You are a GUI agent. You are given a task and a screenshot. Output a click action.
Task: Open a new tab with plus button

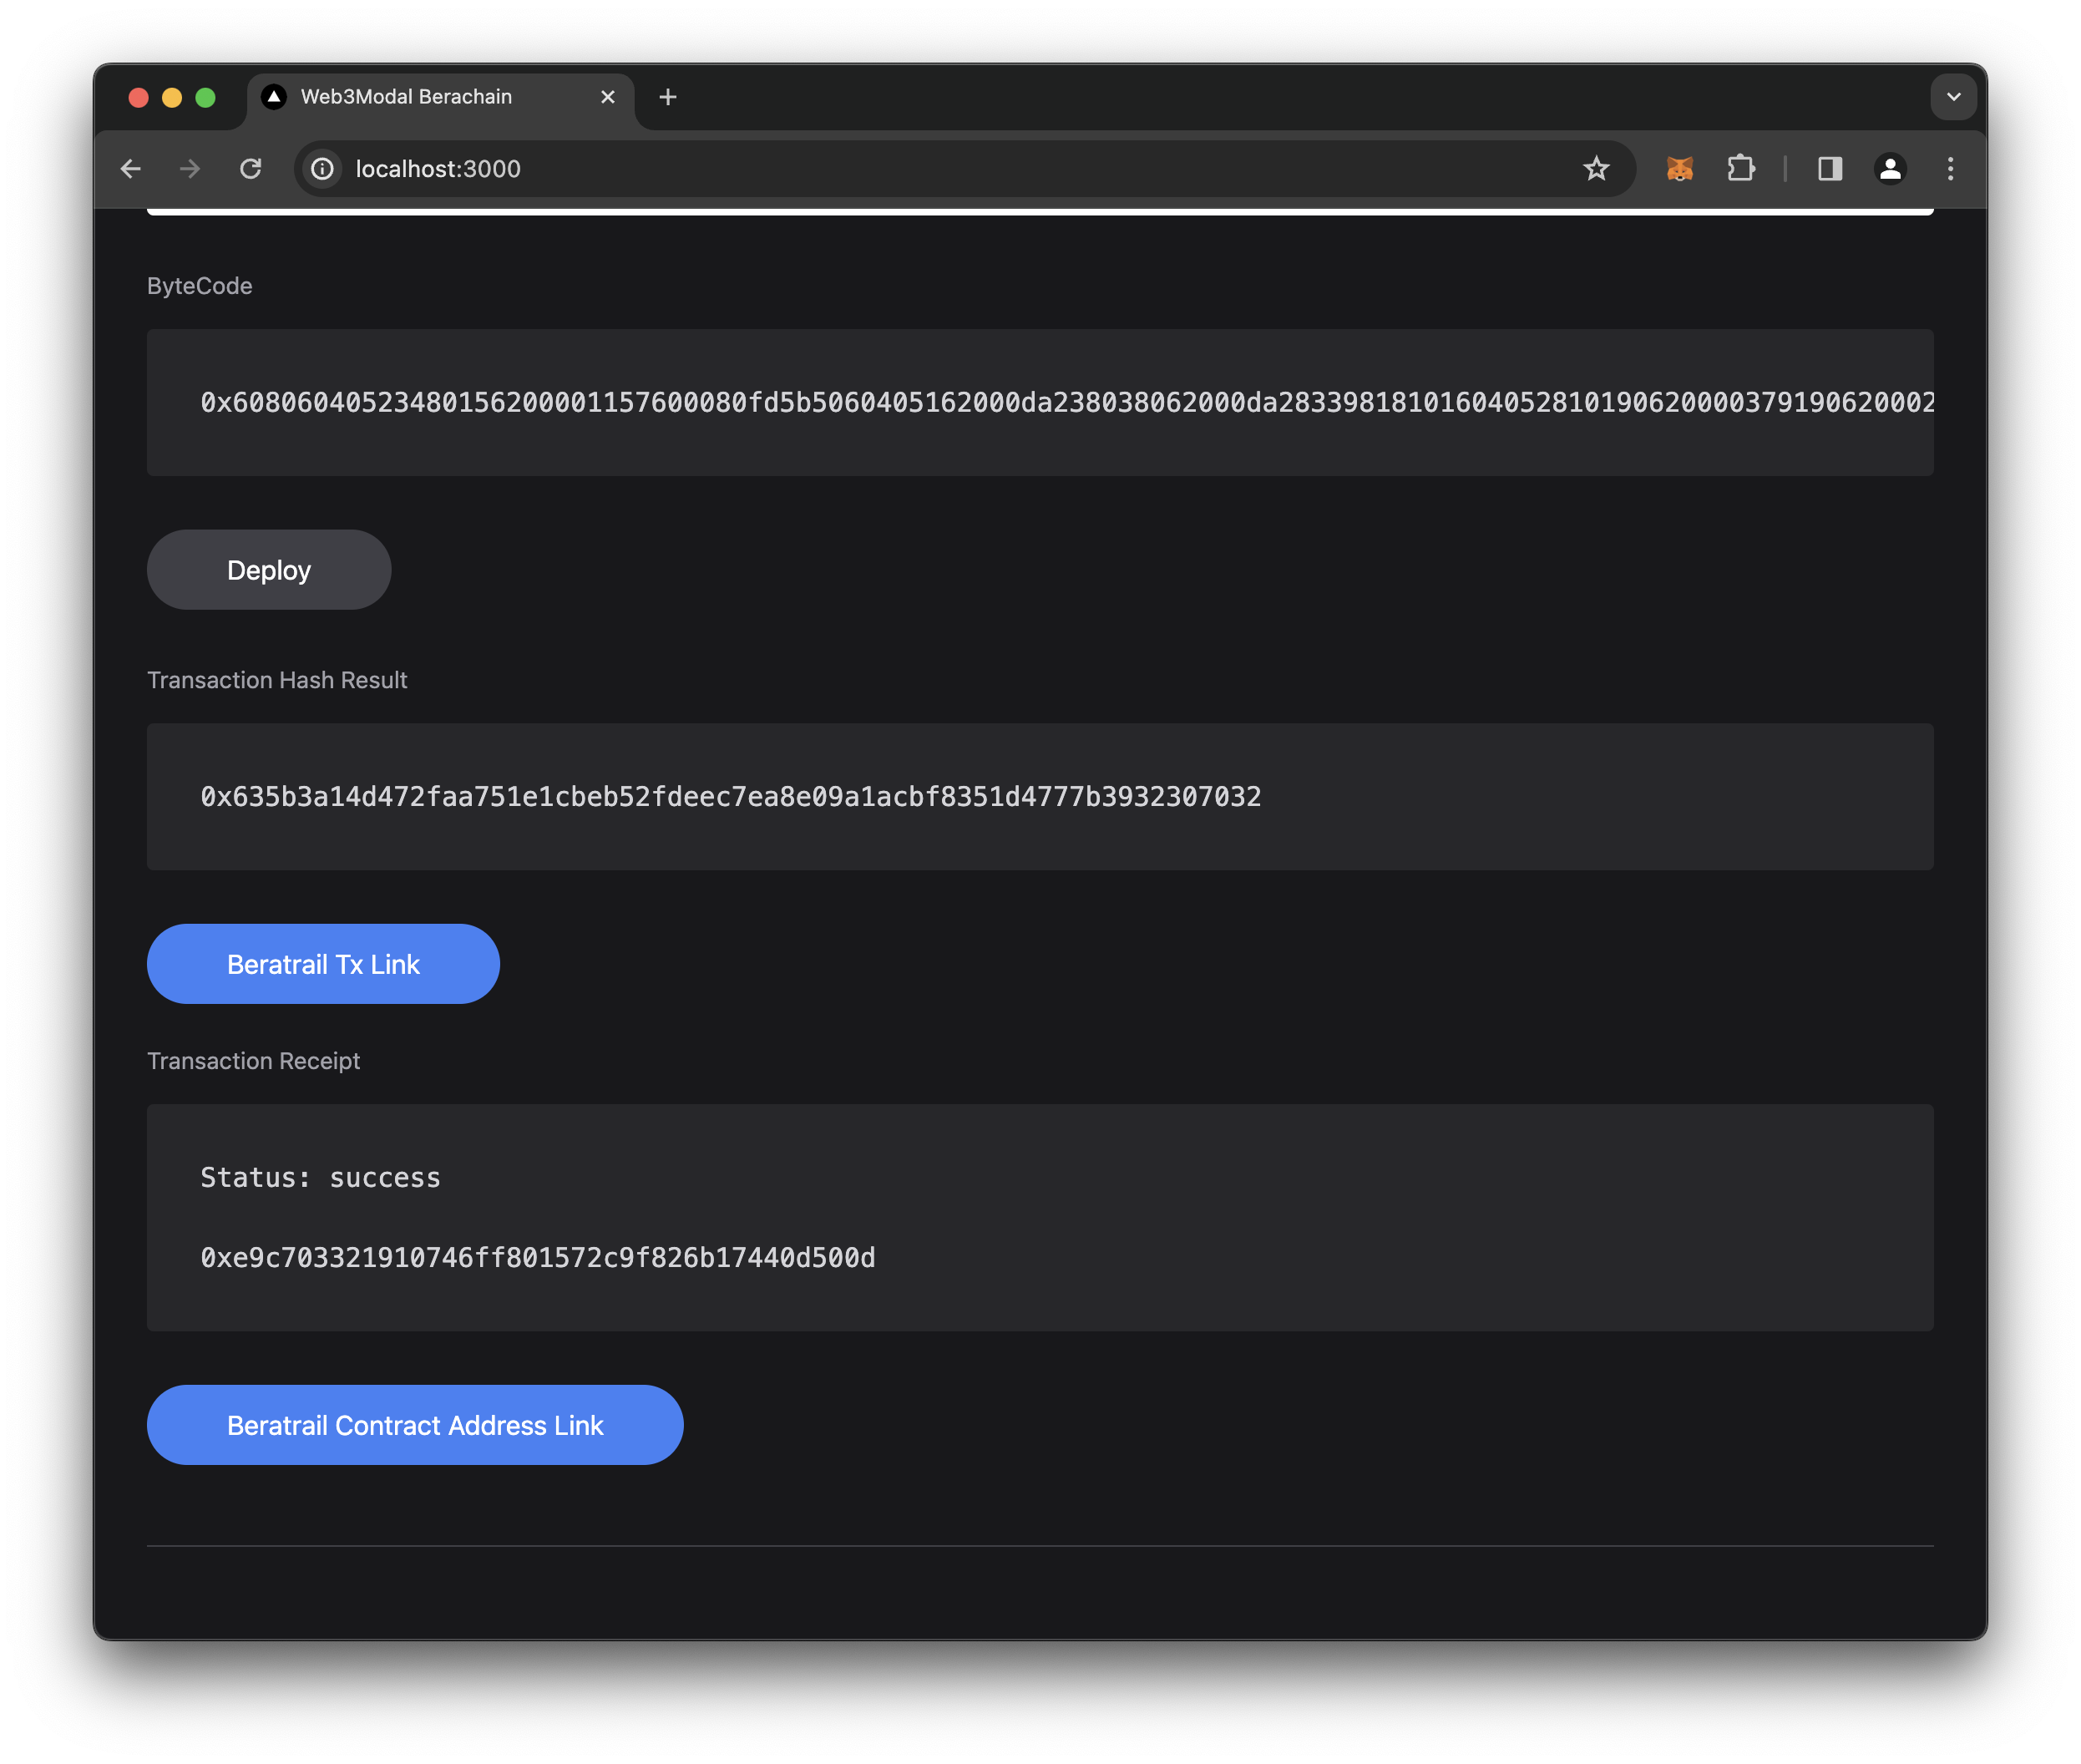pos(668,97)
